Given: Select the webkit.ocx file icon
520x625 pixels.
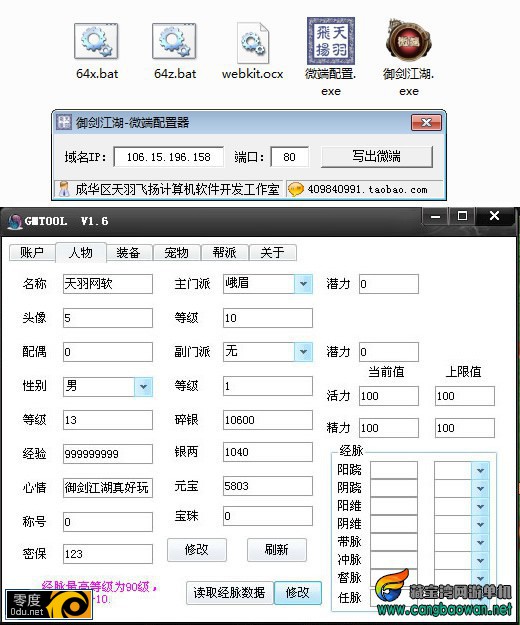Looking at the screenshot, I should click(253, 42).
